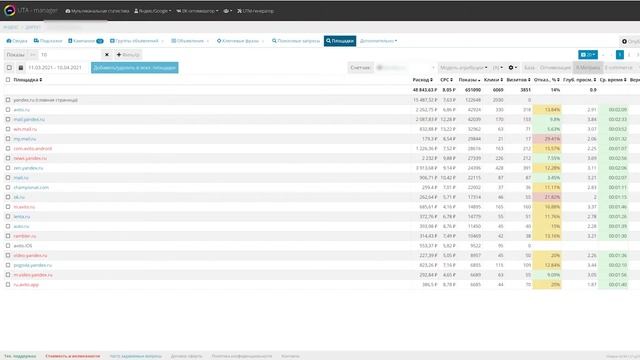Expand the Дополнительно dropdown
Image resolution: width=640 pixels, height=360 pixels.
pos(378,41)
